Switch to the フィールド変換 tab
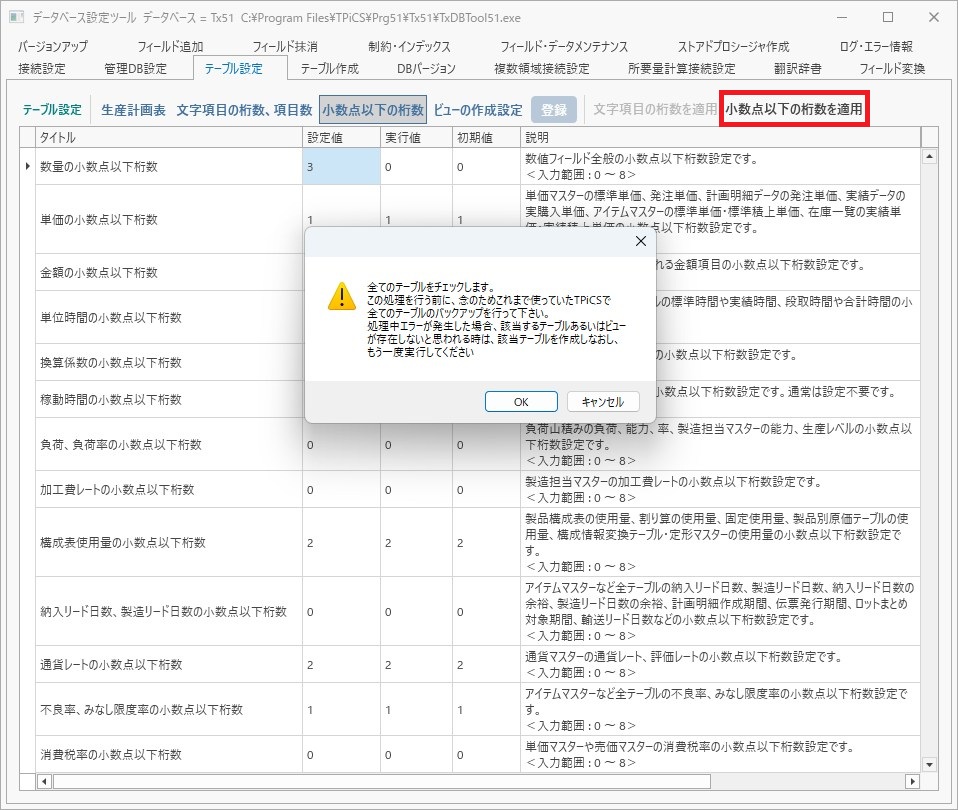 (x=892, y=68)
